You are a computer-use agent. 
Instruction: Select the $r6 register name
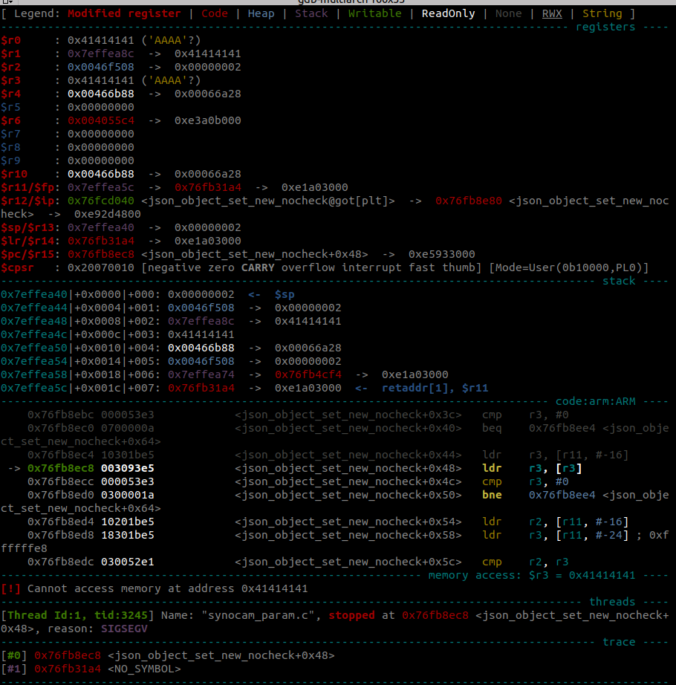point(11,120)
